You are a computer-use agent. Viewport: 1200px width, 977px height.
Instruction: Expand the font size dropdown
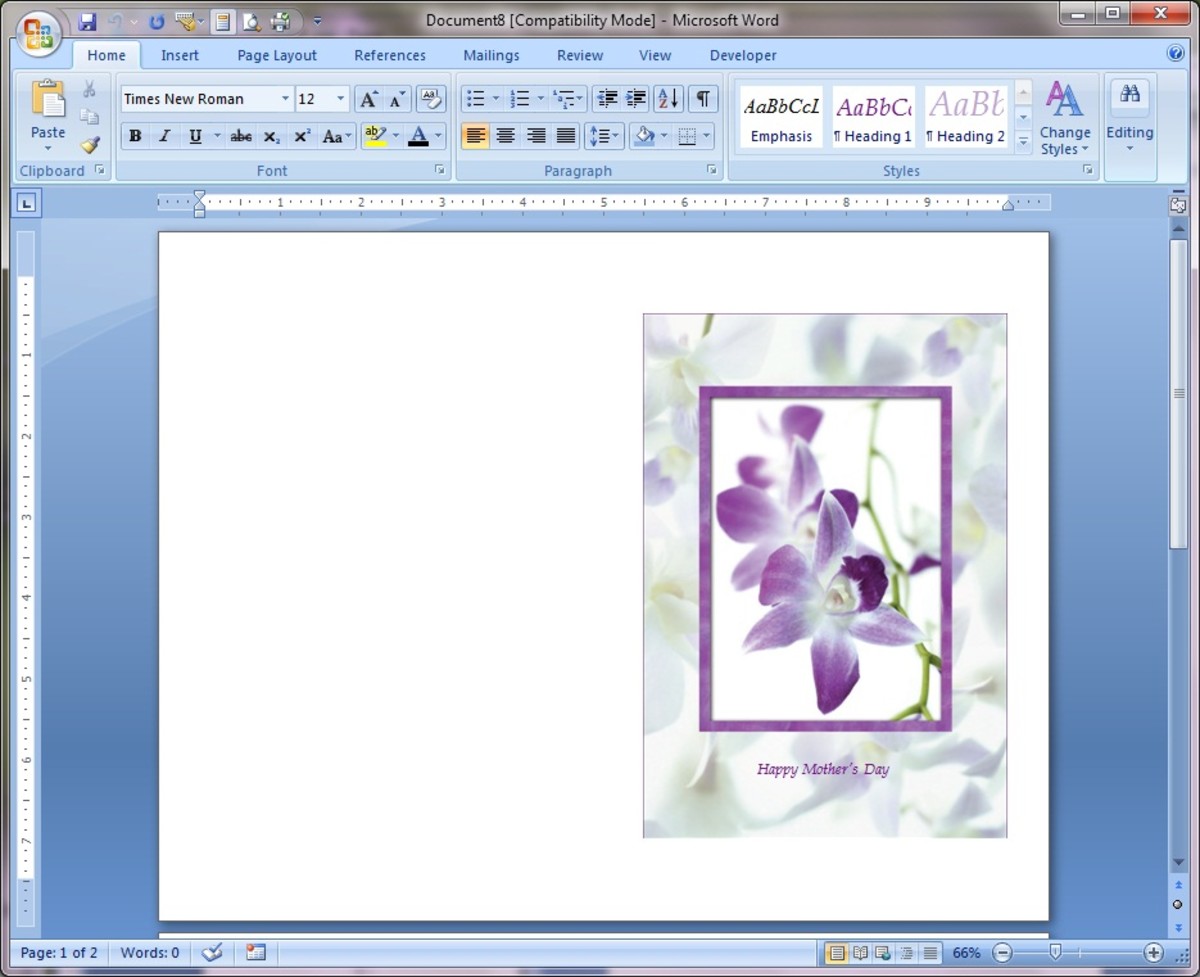click(x=340, y=99)
